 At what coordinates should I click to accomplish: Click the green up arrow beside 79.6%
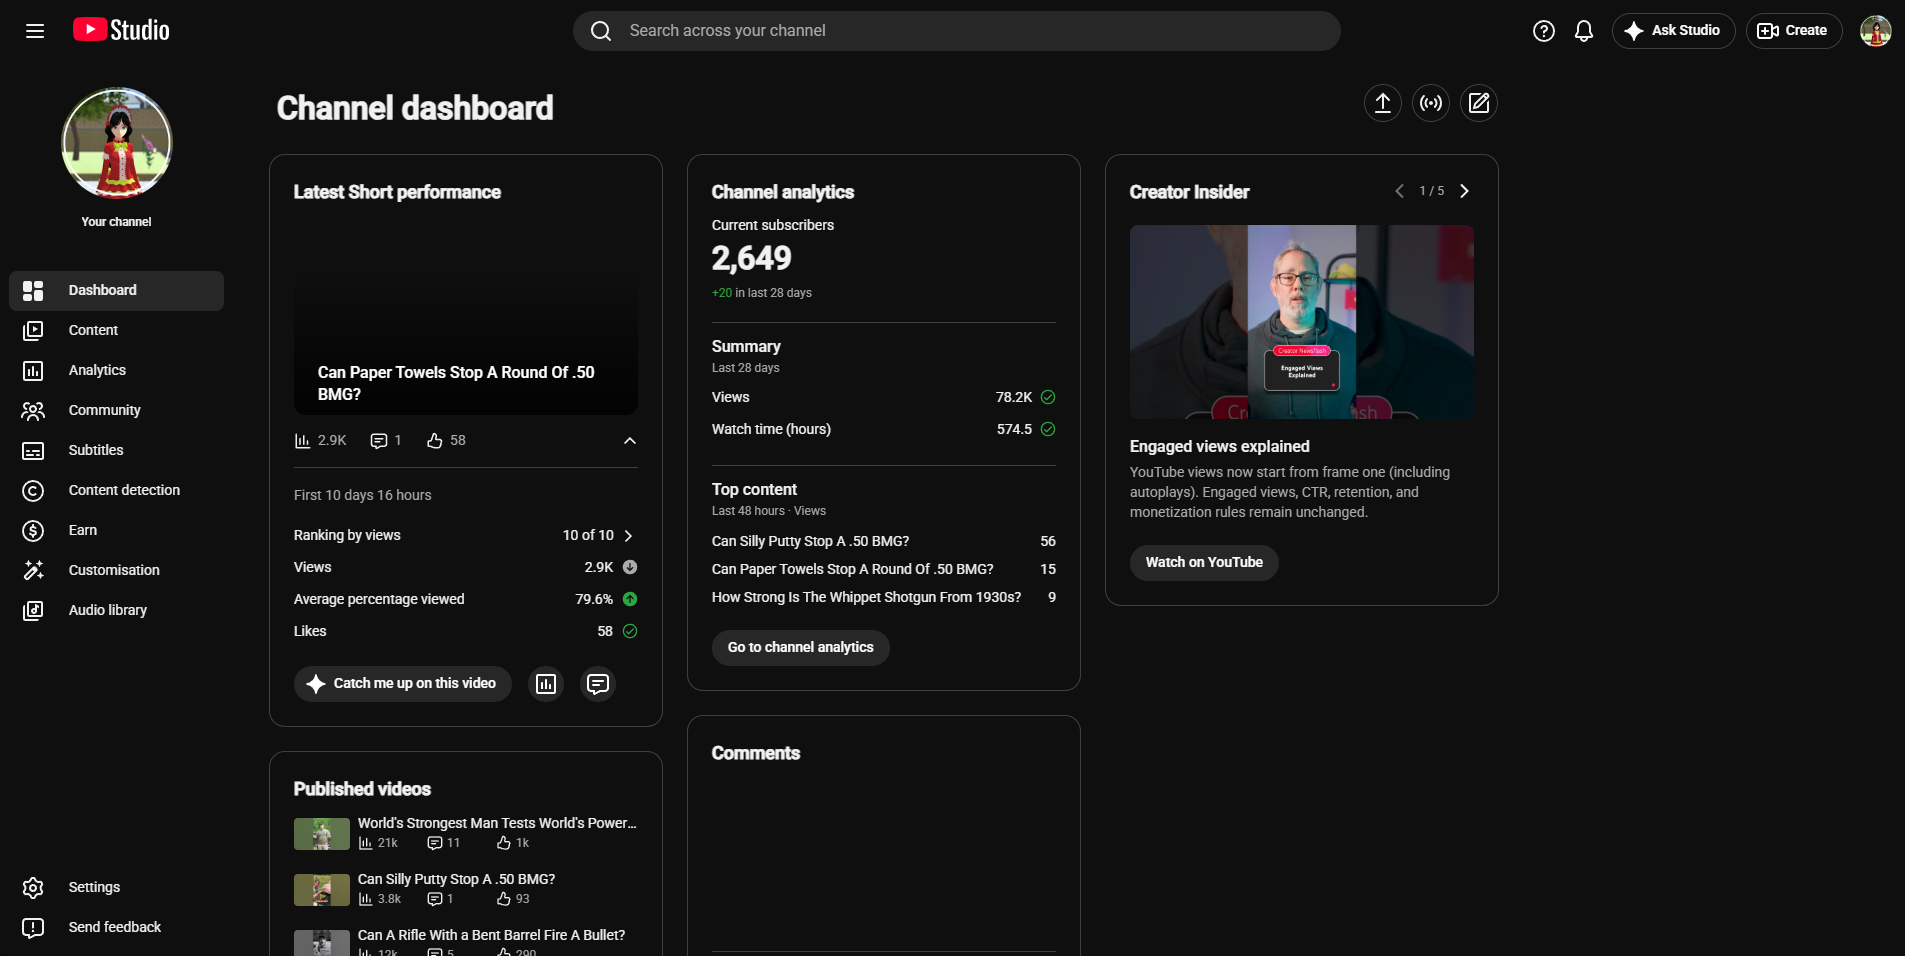pyautogui.click(x=630, y=599)
